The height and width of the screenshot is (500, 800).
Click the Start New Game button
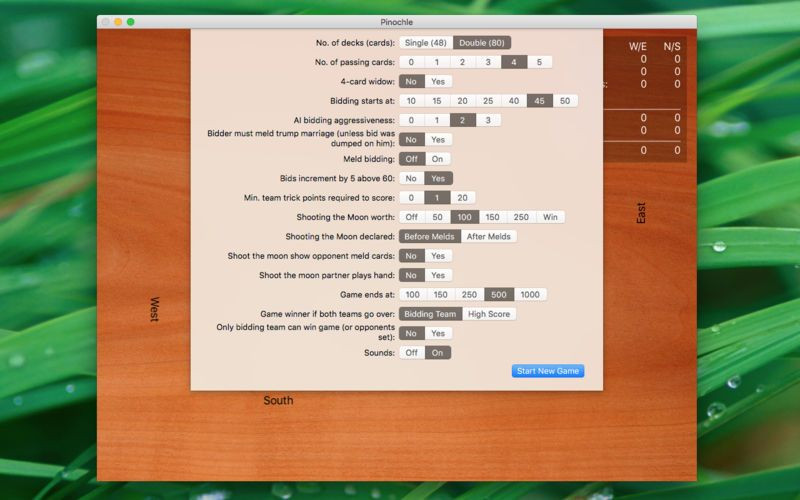[548, 371]
